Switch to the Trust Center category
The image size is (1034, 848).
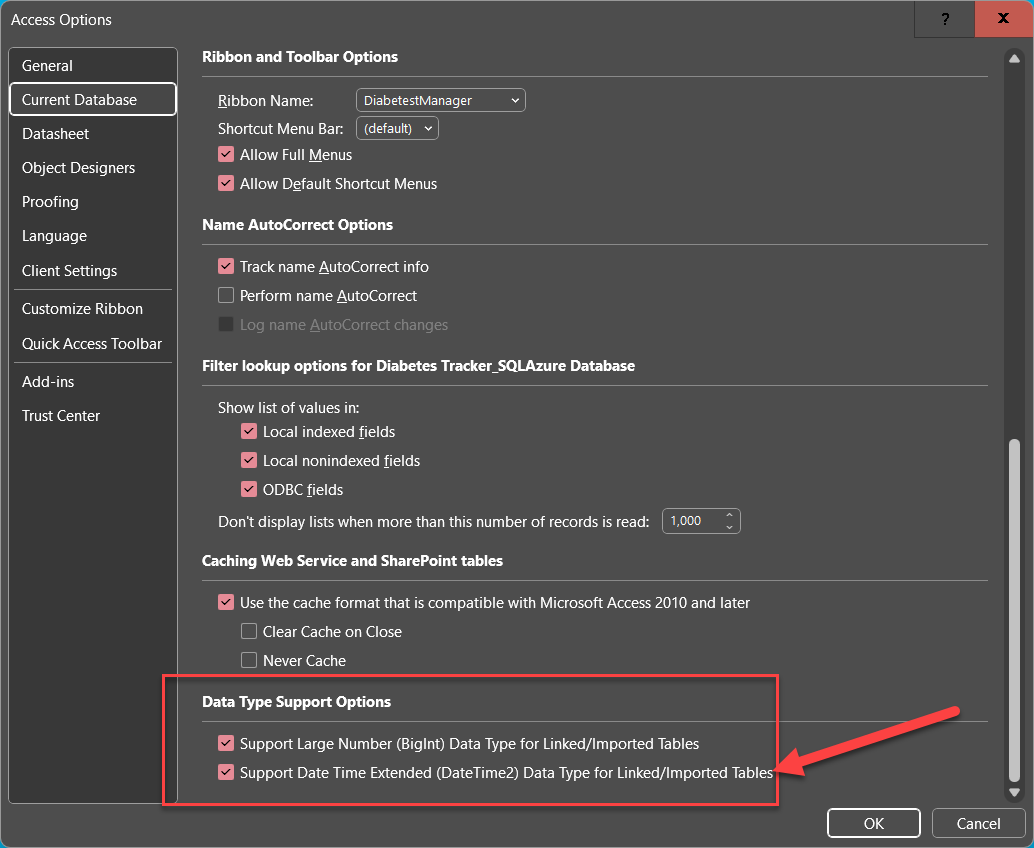pos(61,416)
